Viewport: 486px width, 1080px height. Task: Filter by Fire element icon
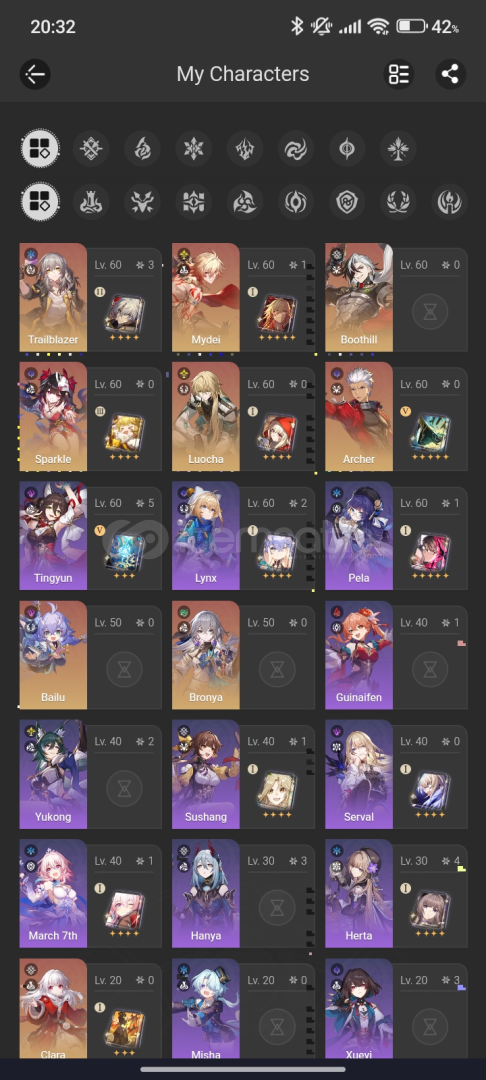pyautogui.click(x=142, y=148)
